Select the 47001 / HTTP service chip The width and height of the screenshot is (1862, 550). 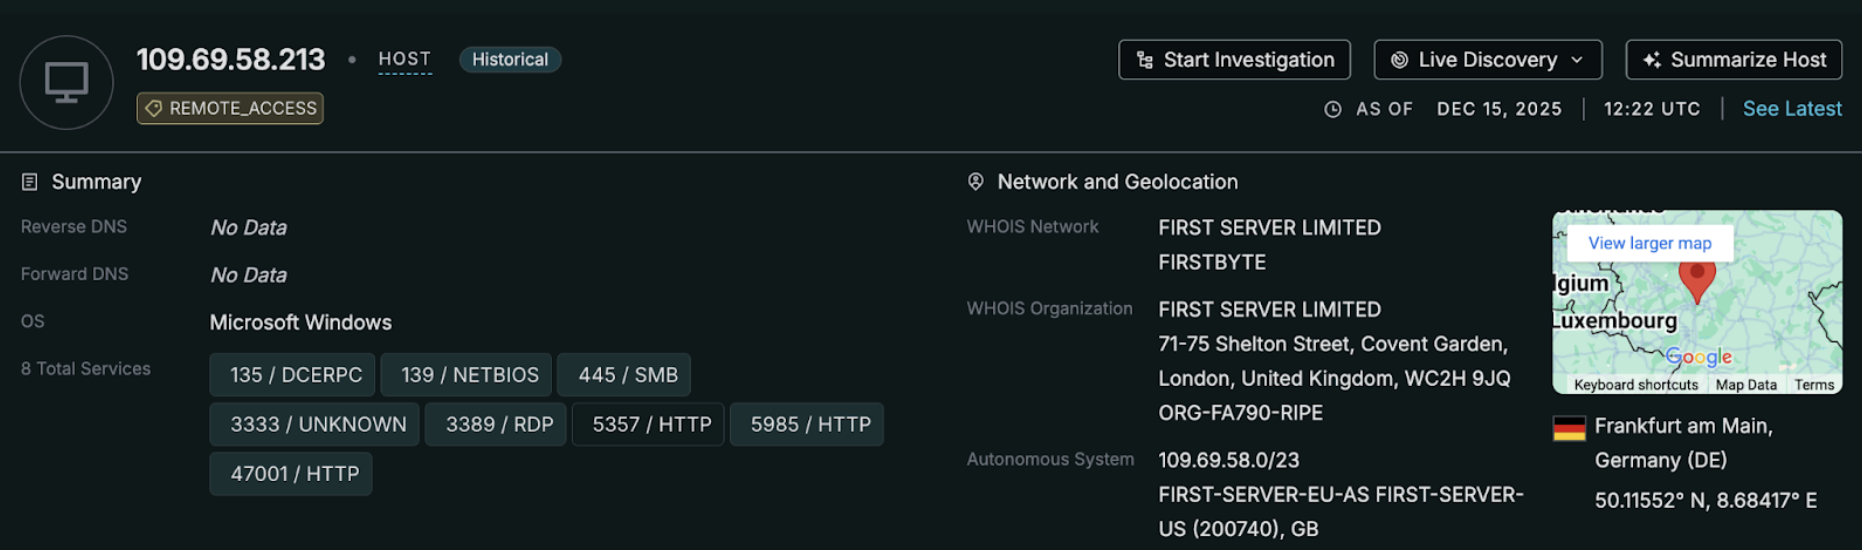[x=293, y=473]
